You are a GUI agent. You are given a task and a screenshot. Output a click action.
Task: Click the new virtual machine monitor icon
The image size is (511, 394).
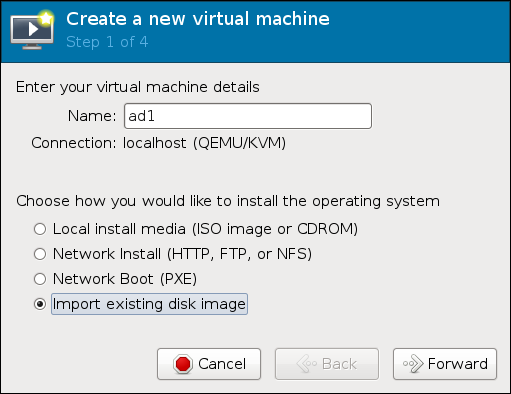point(32,30)
